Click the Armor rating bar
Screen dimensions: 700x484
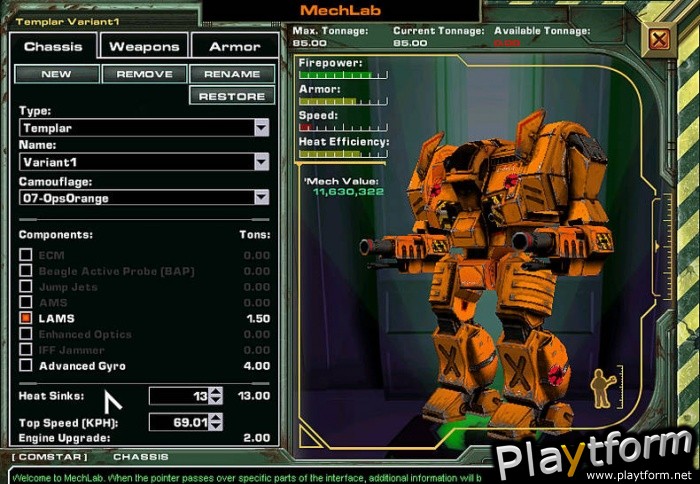point(343,101)
